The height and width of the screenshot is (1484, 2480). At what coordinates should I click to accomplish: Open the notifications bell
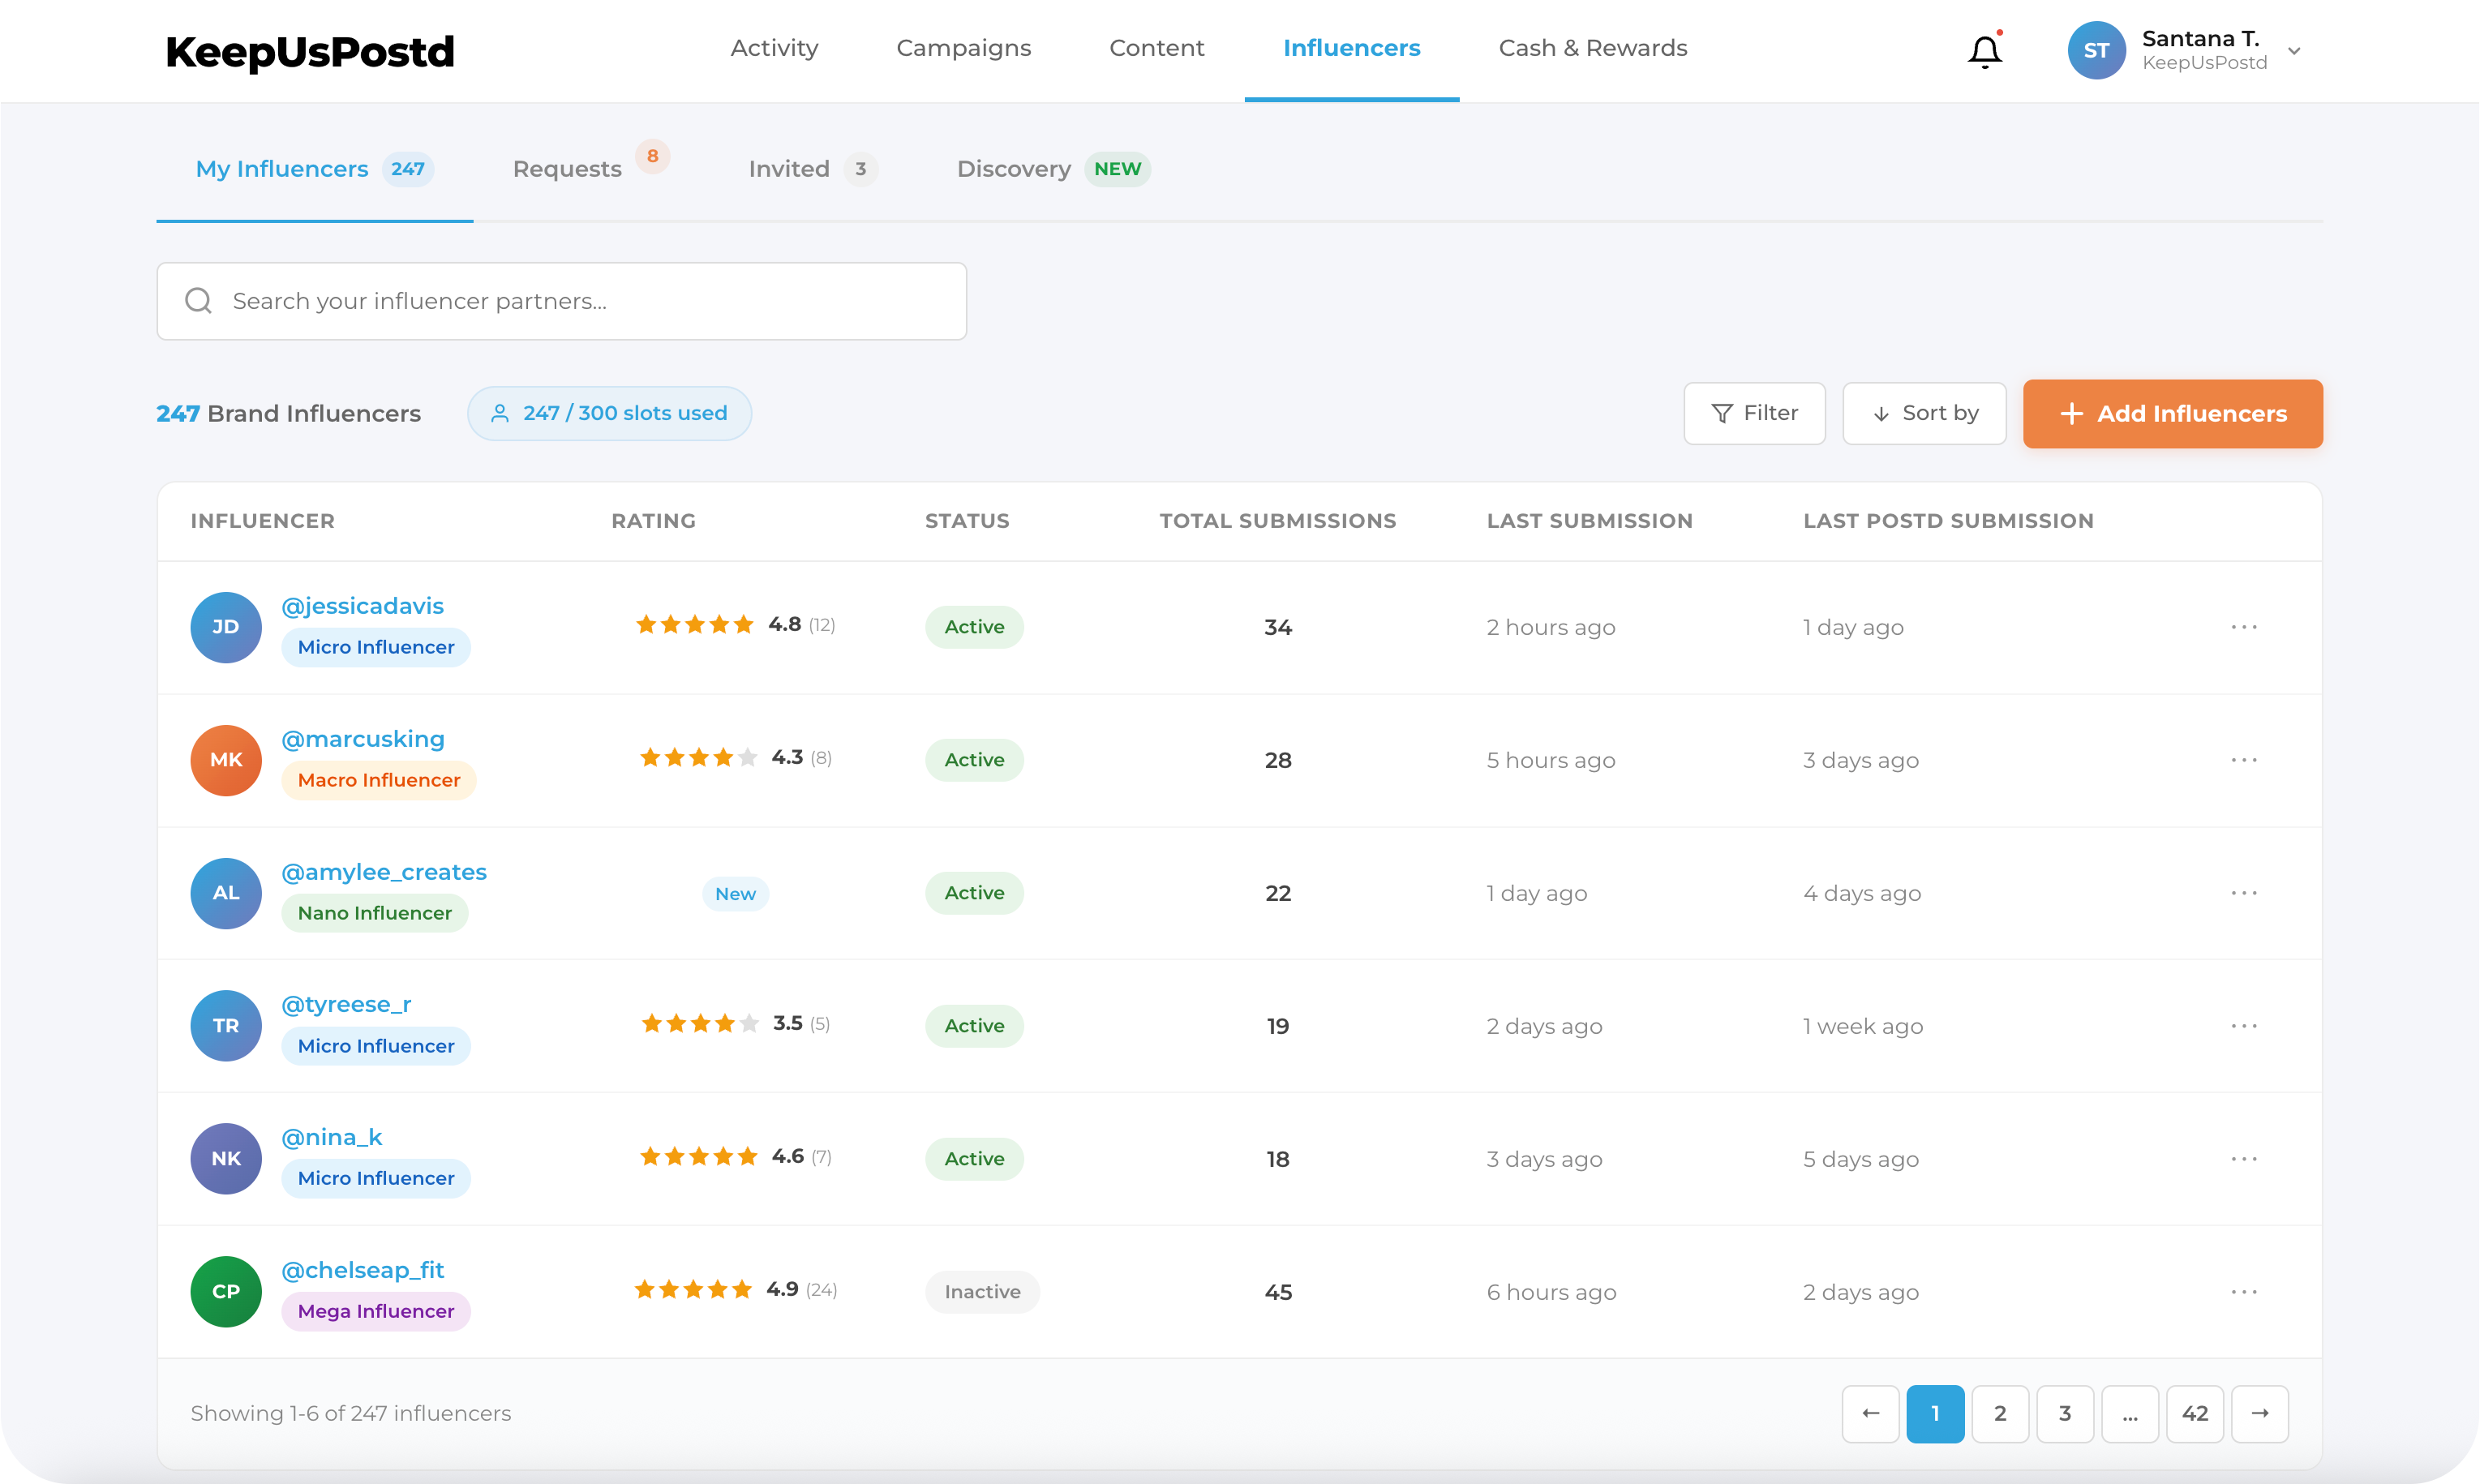click(x=1984, y=51)
